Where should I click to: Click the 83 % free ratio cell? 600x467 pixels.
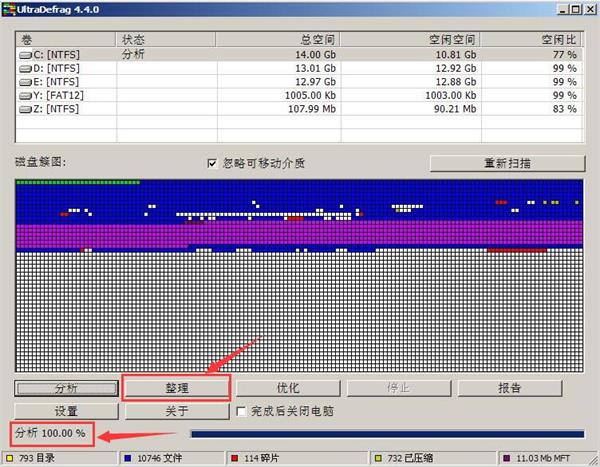pyautogui.click(x=564, y=109)
